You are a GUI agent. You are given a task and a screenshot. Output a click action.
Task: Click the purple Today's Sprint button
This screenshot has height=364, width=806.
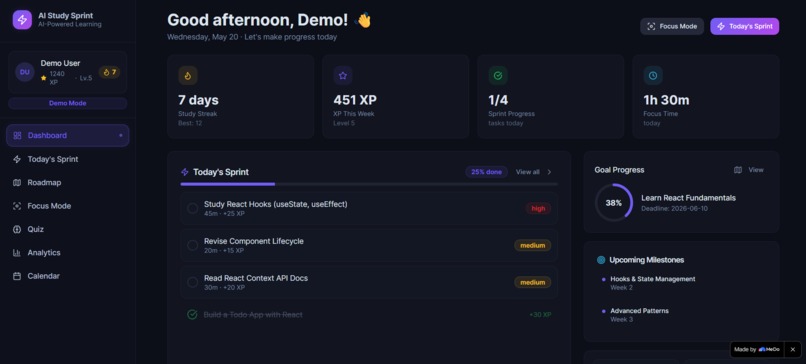tap(745, 26)
